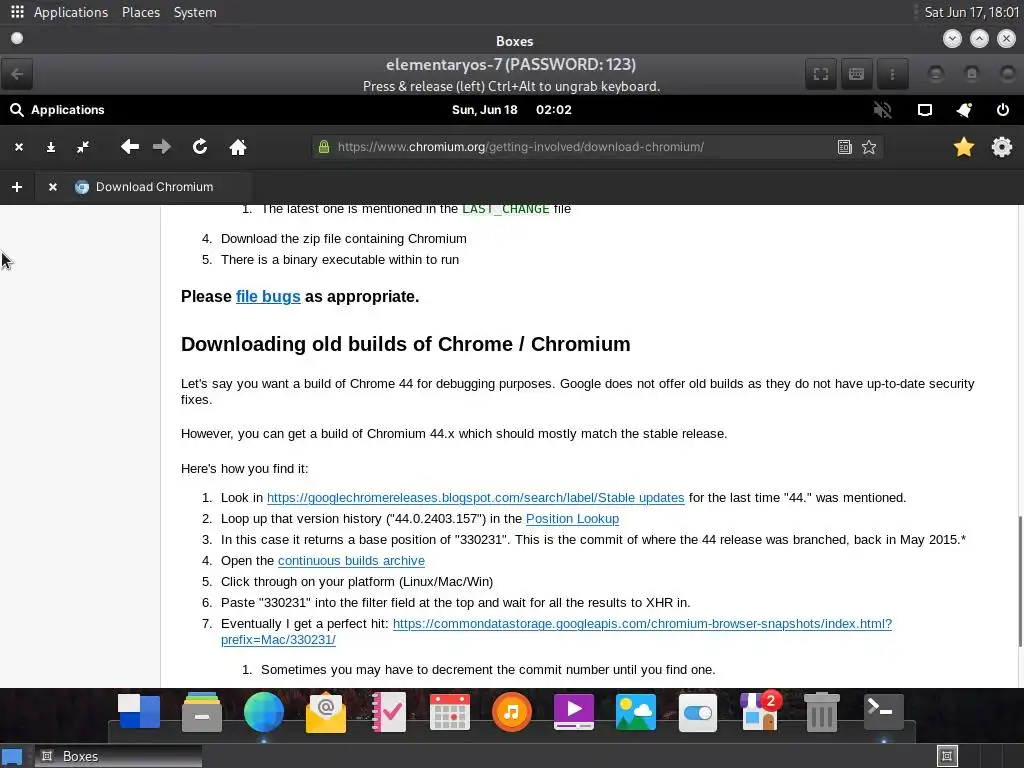This screenshot has height=768, width=1024.
Task: Launch Tasks from the dock
Action: (389, 711)
